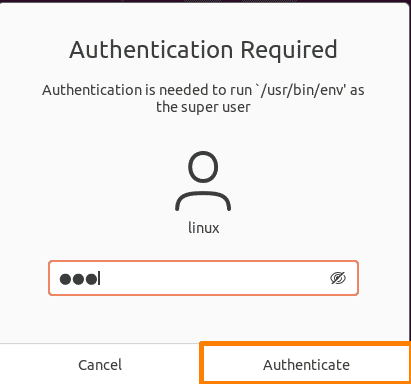Click the word 'Required' in title
The height and width of the screenshot is (384, 411).
(289, 50)
